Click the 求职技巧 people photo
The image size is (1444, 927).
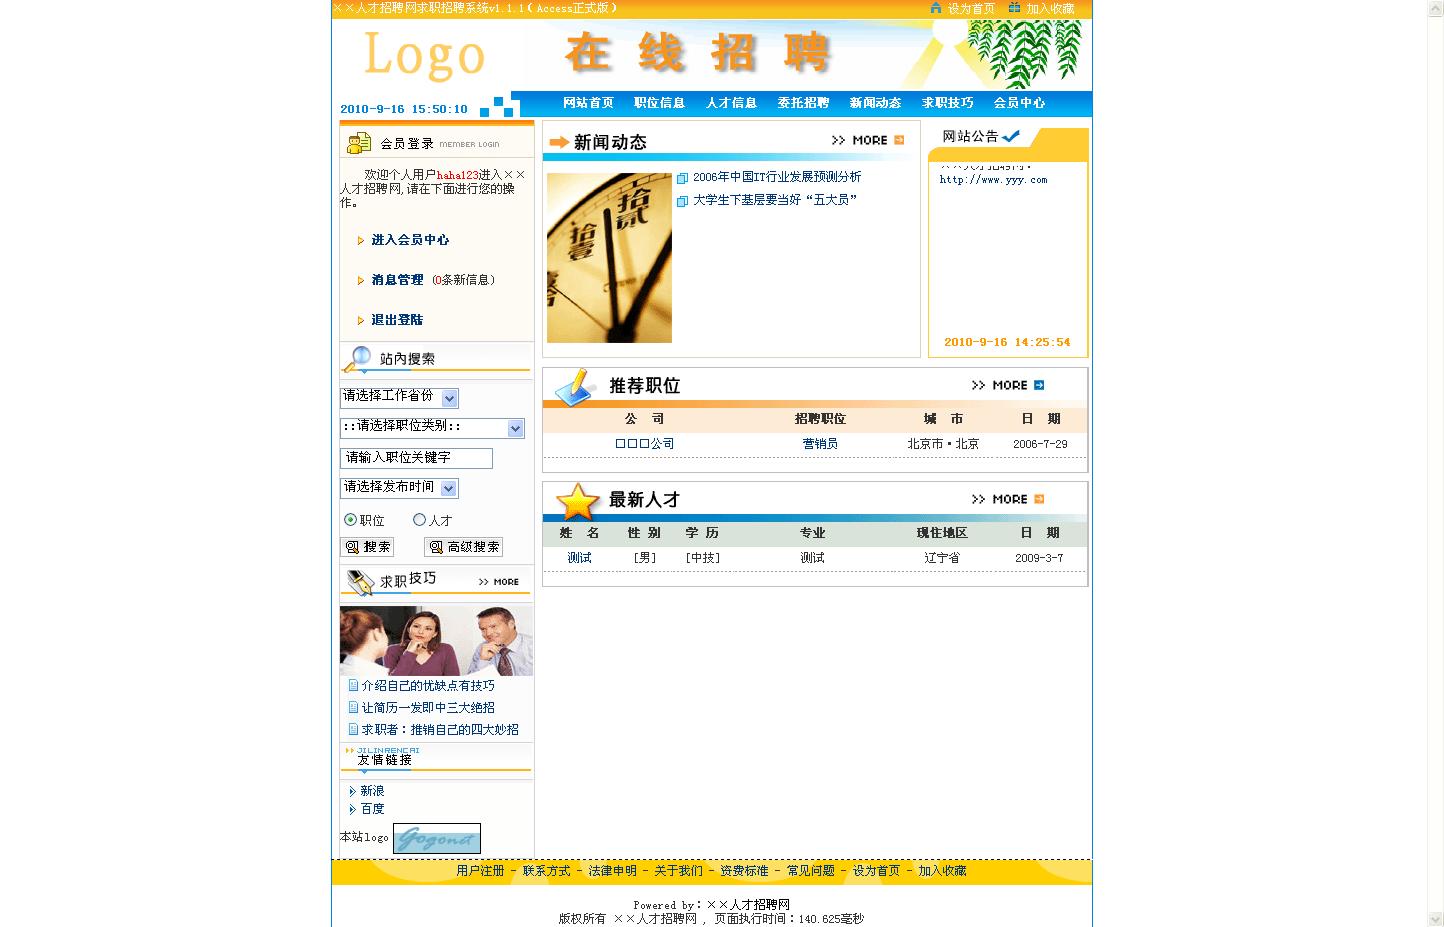click(x=436, y=640)
